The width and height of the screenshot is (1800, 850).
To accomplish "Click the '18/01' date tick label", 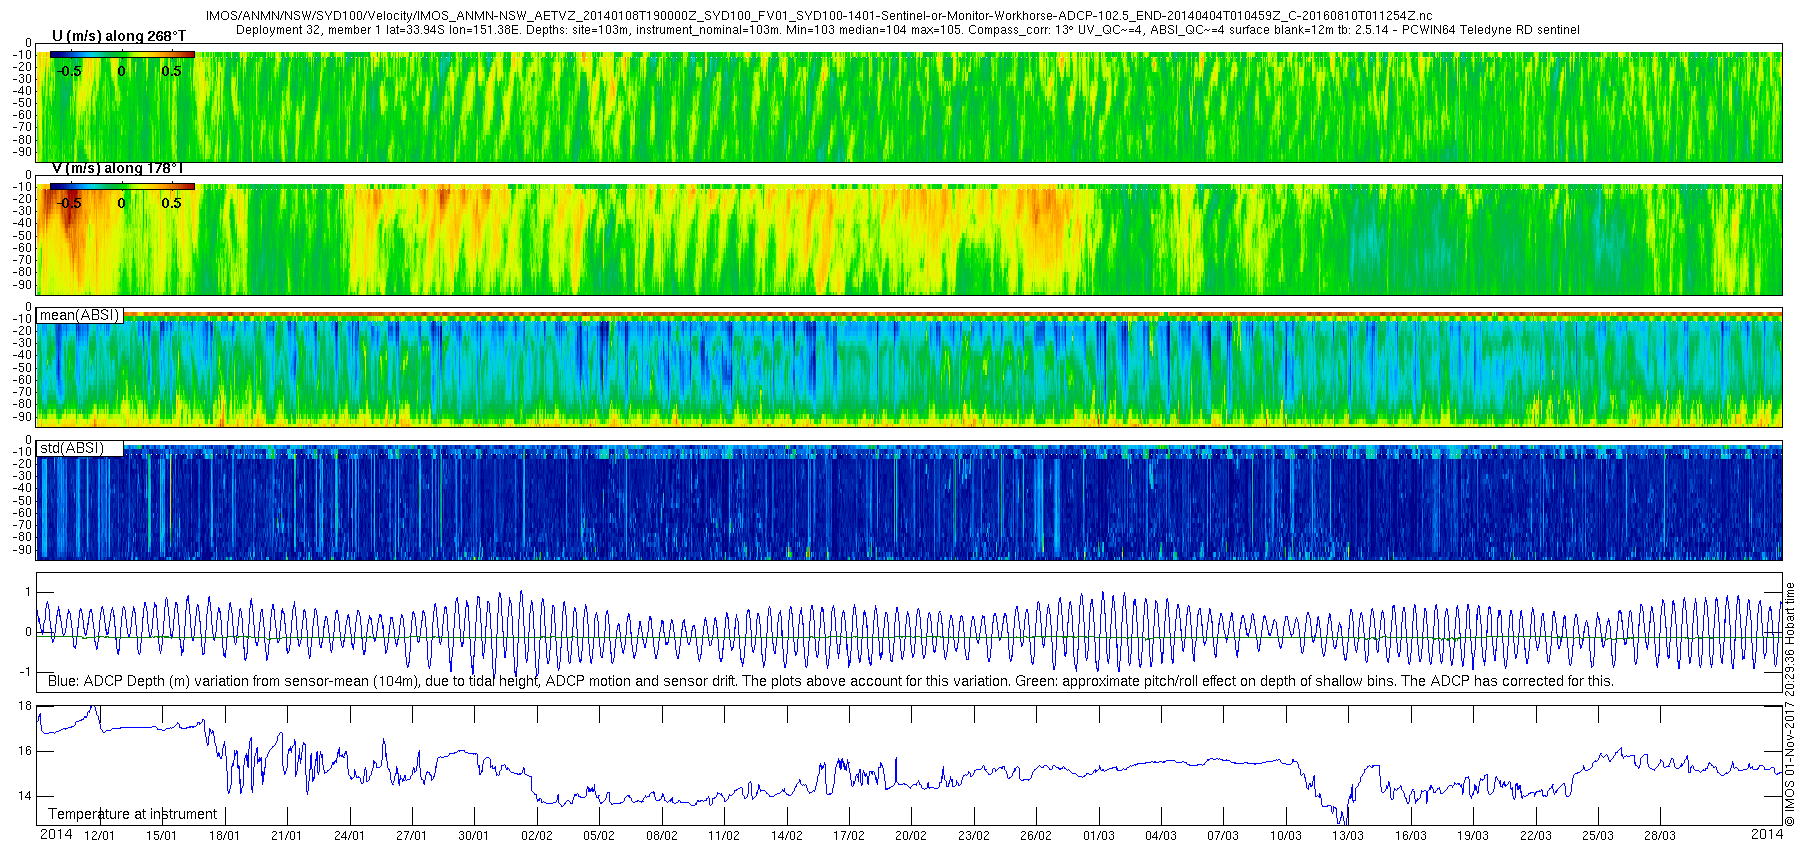I will [224, 836].
